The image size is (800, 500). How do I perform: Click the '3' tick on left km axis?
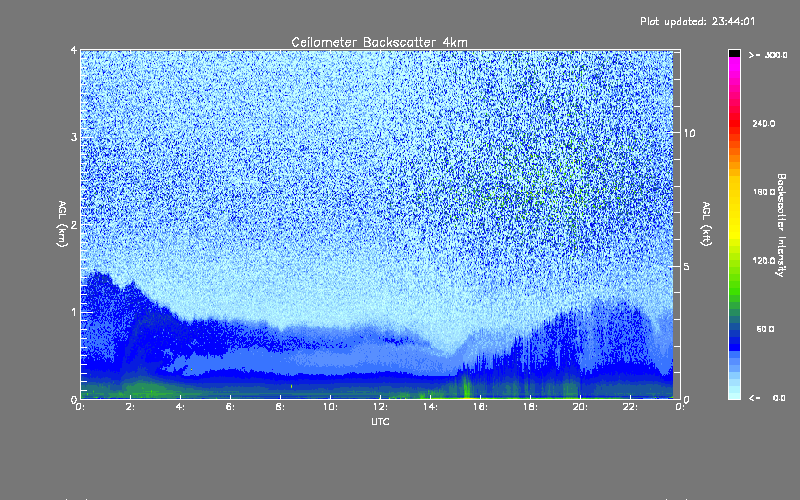click(x=74, y=137)
